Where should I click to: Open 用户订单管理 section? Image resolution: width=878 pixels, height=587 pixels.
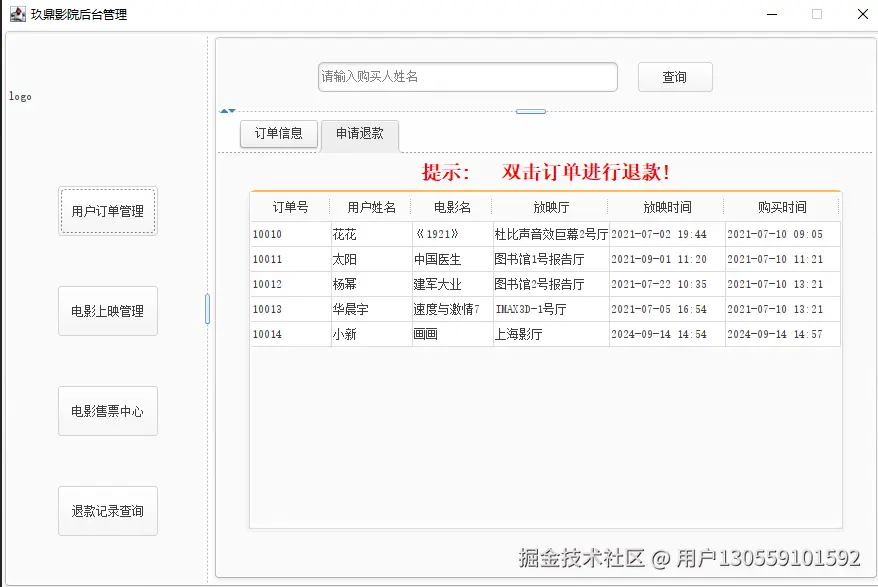(108, 211)
